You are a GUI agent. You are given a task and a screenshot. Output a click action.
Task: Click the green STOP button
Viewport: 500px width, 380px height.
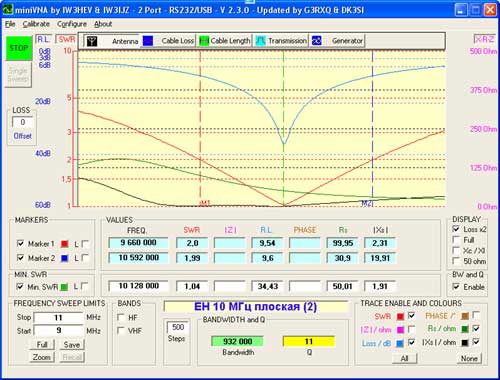pyautogui.click(x=19, y=48)
